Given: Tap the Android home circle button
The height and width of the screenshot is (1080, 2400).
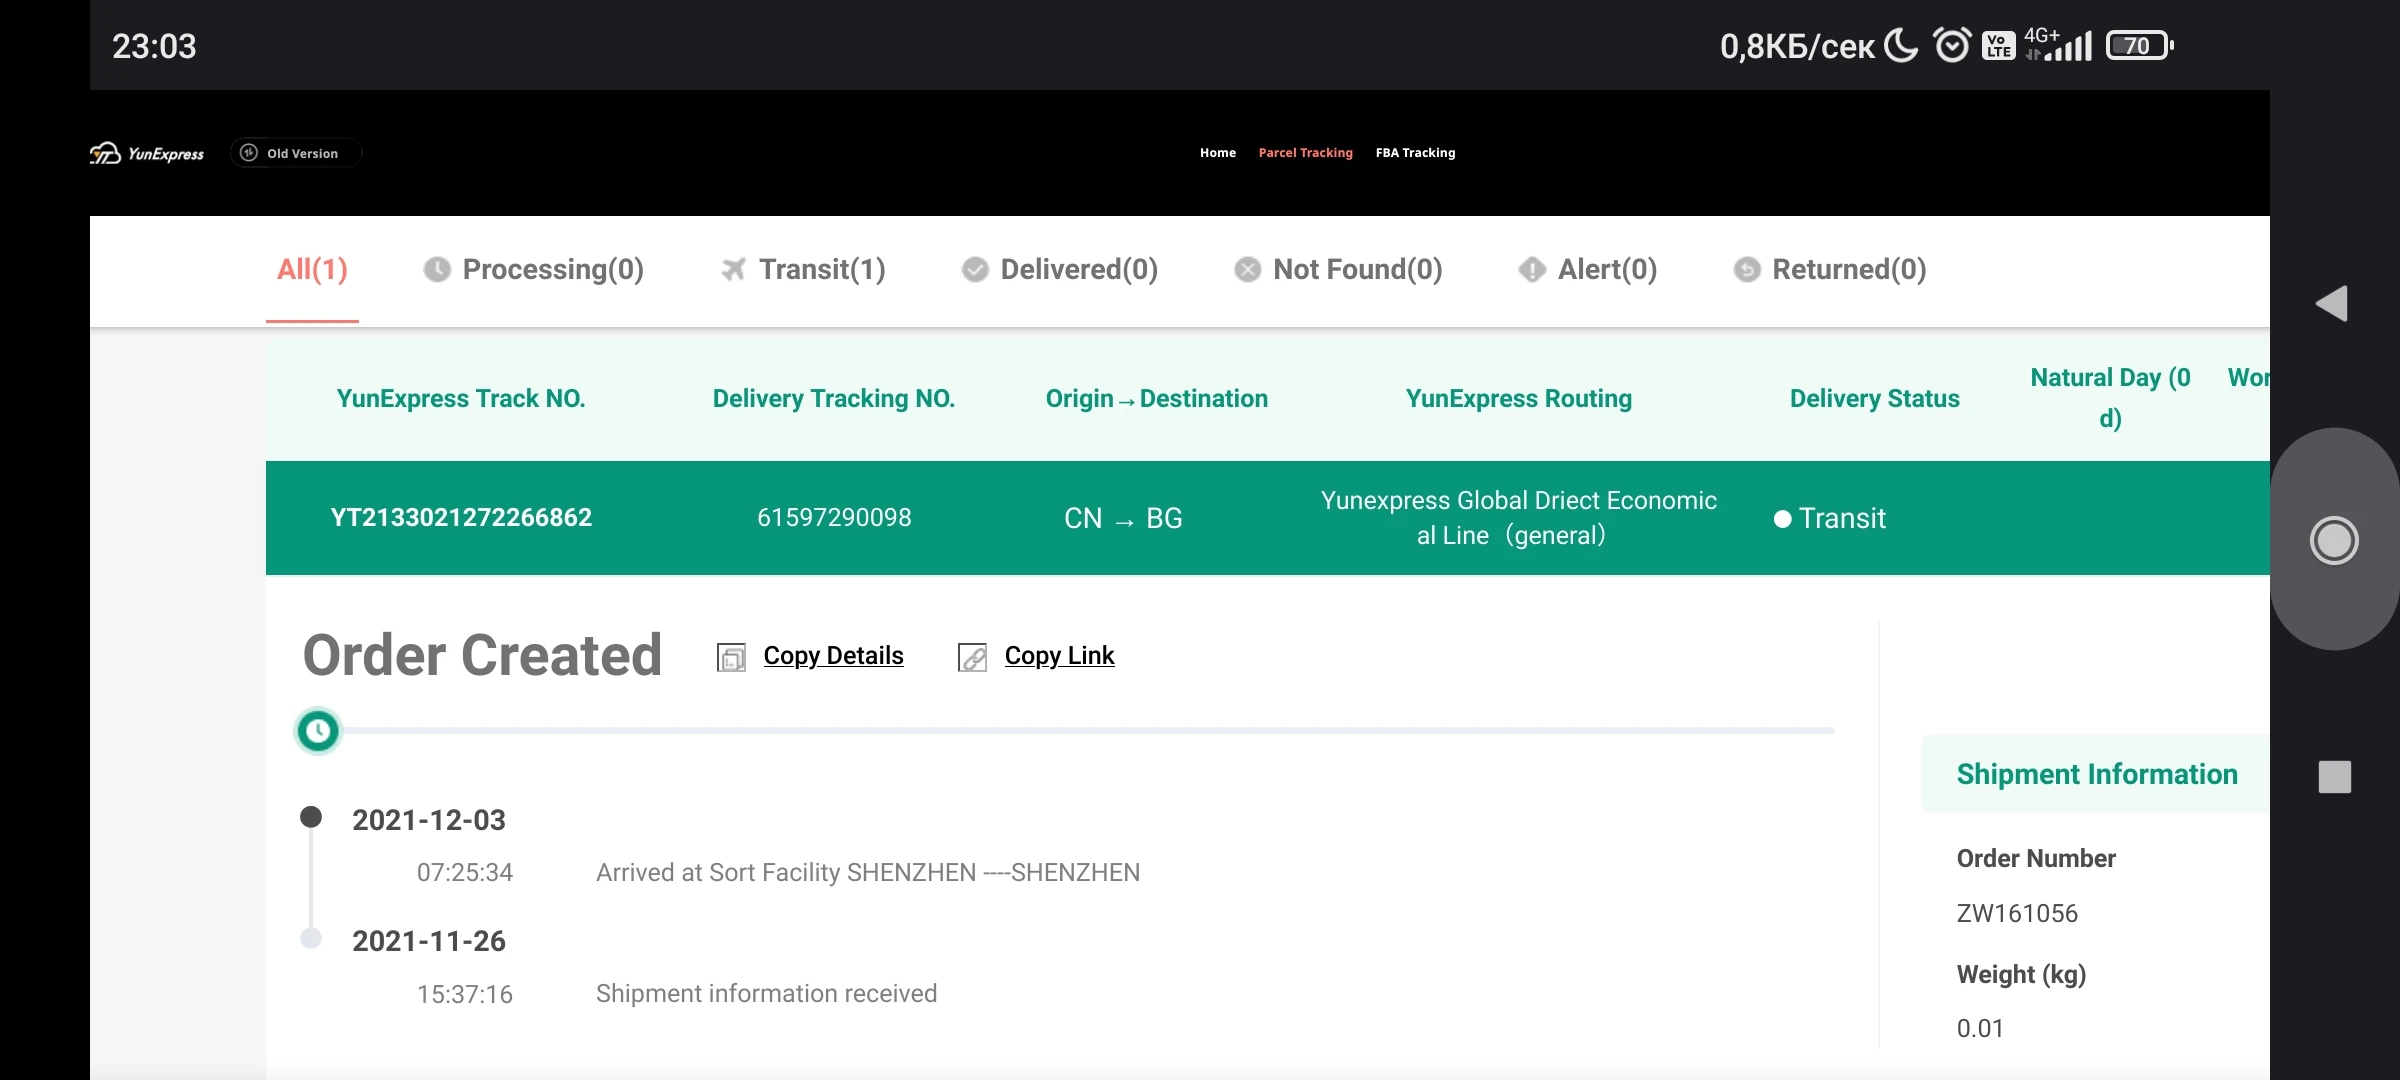Looking at the screenshot, I should coord(2334,541).
